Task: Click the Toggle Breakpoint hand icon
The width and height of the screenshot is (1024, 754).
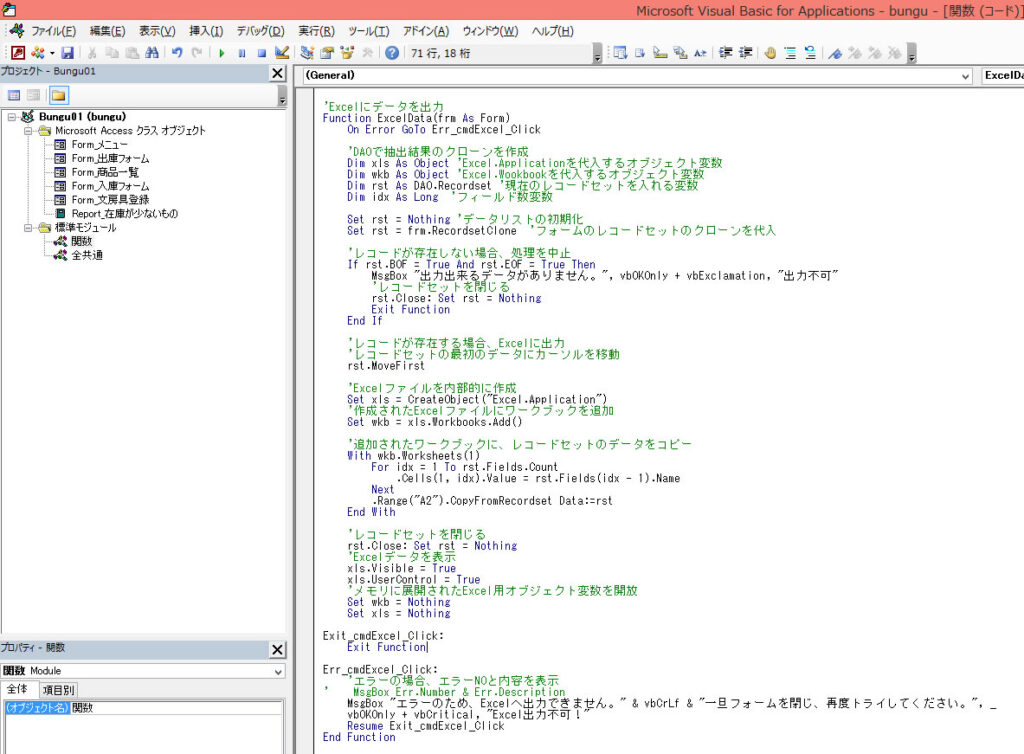Action: pyautogui.click(x=770, y=53)
